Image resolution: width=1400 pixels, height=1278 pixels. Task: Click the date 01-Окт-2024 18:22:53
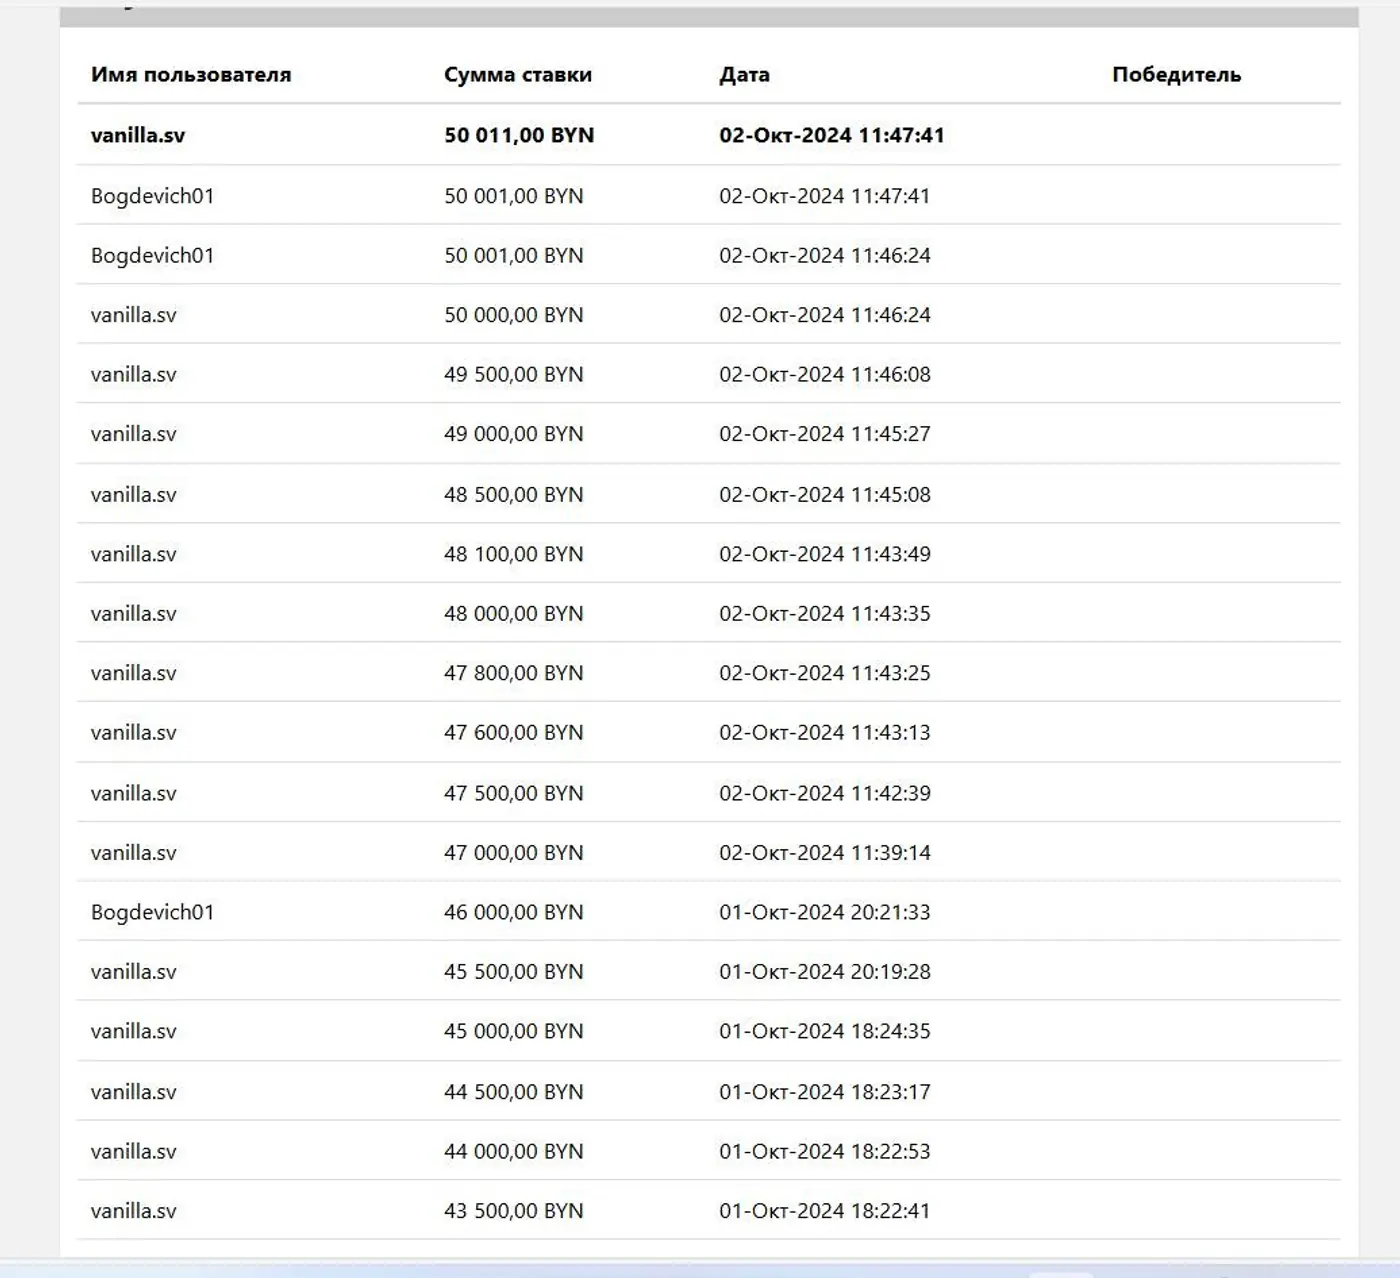point(825,1151)
